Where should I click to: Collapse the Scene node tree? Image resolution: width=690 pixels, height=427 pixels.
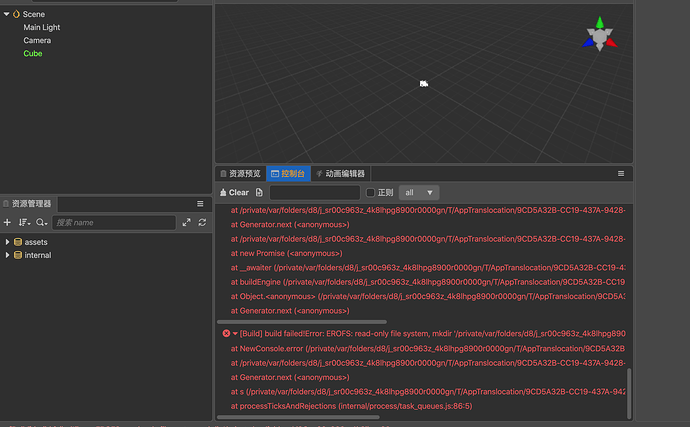(7, 14)
